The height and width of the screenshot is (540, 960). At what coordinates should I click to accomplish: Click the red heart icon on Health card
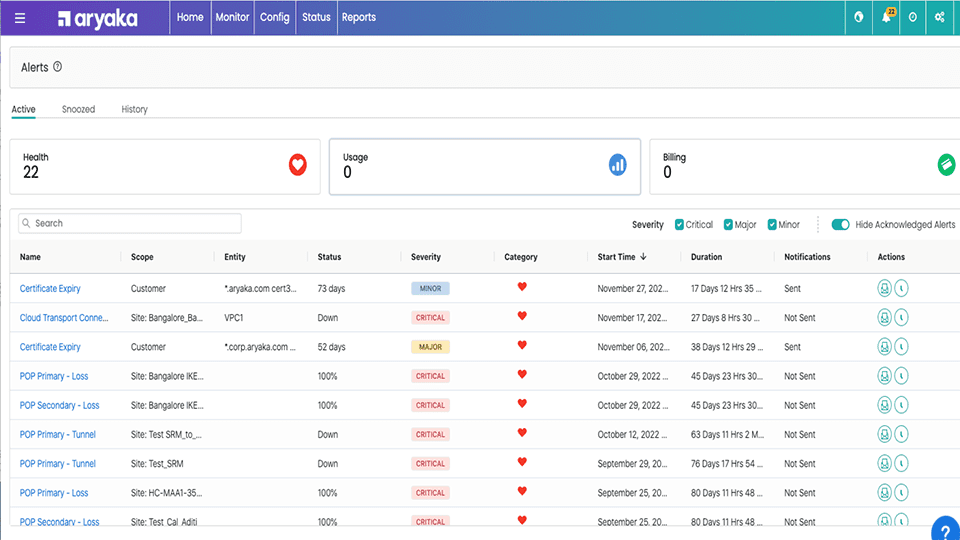tap(298, 165)
